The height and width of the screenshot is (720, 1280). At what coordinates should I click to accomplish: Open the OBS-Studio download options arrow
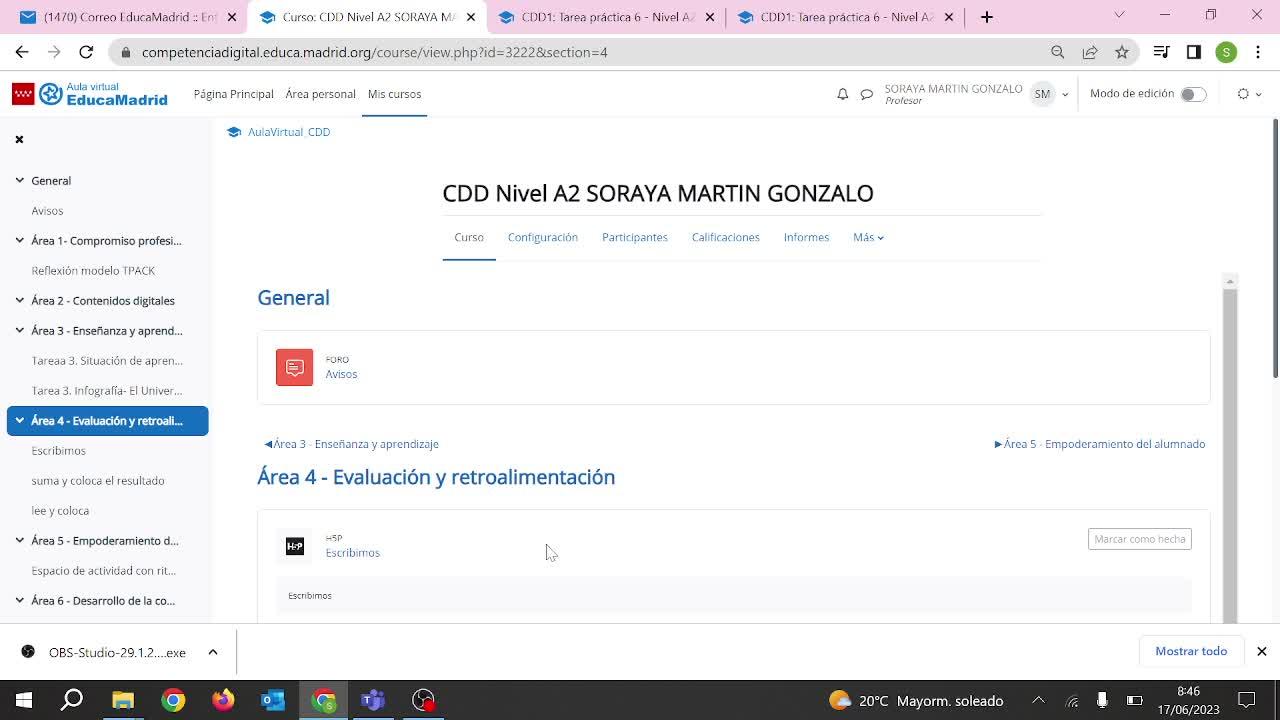213,652
